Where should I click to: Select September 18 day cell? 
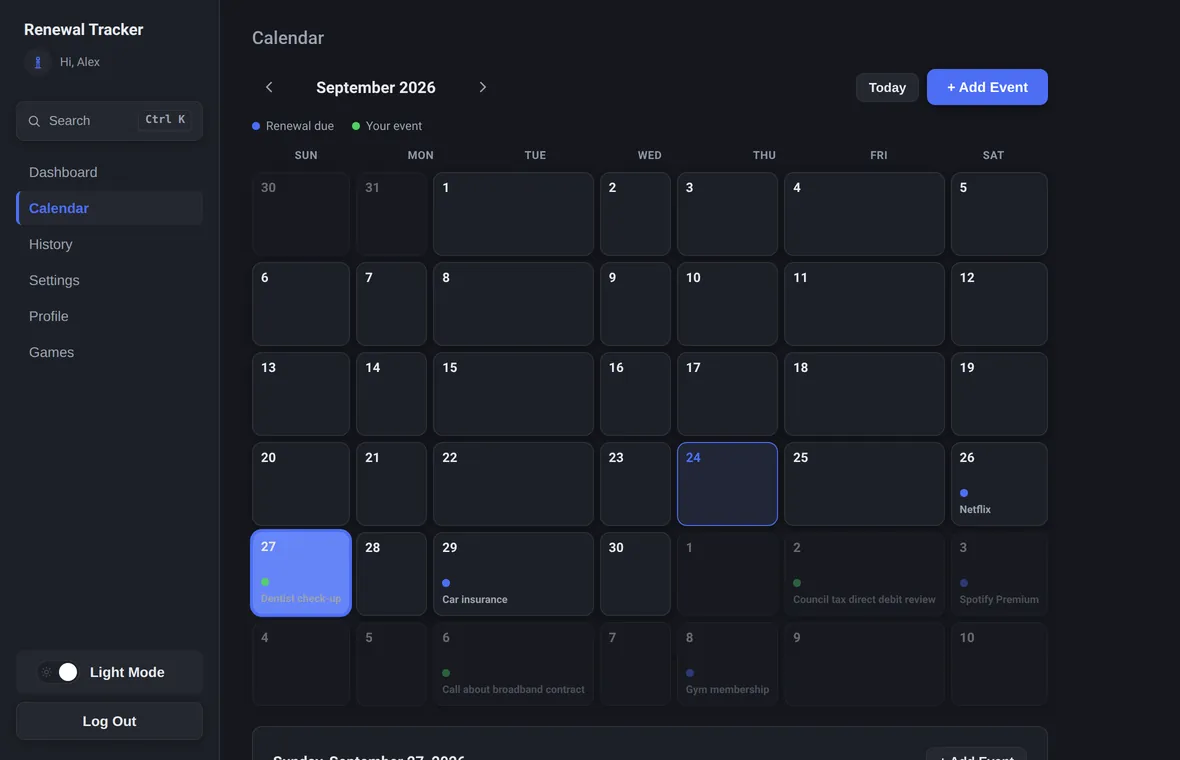pos(864,394)
